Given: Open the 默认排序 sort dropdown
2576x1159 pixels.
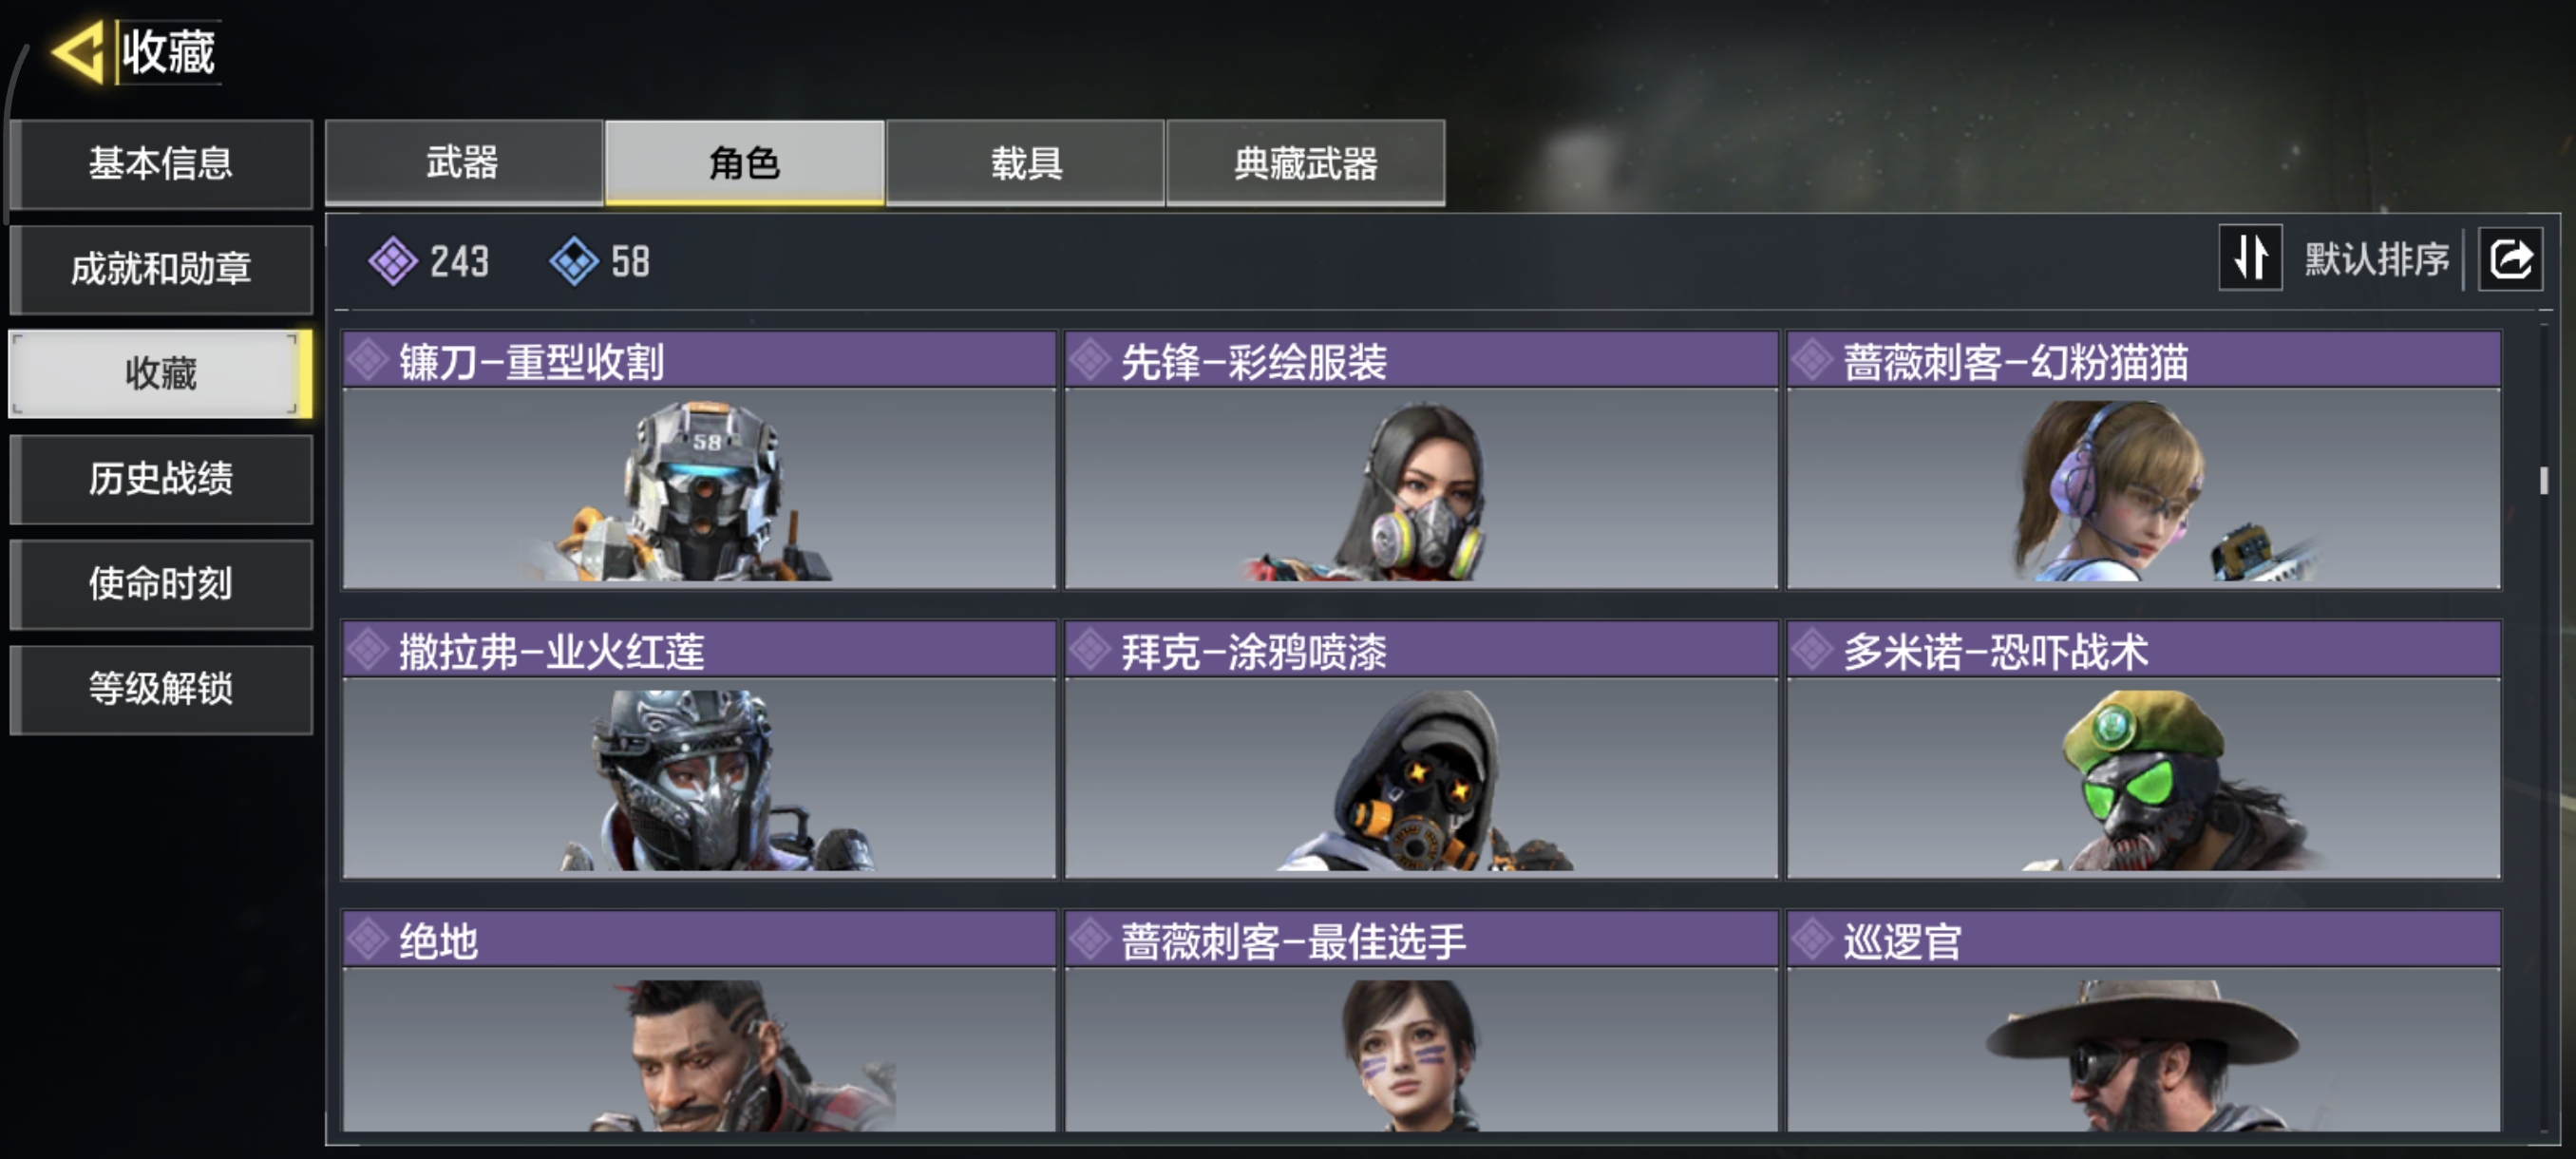Looking at the screenshot, I should pos(2377,259).
